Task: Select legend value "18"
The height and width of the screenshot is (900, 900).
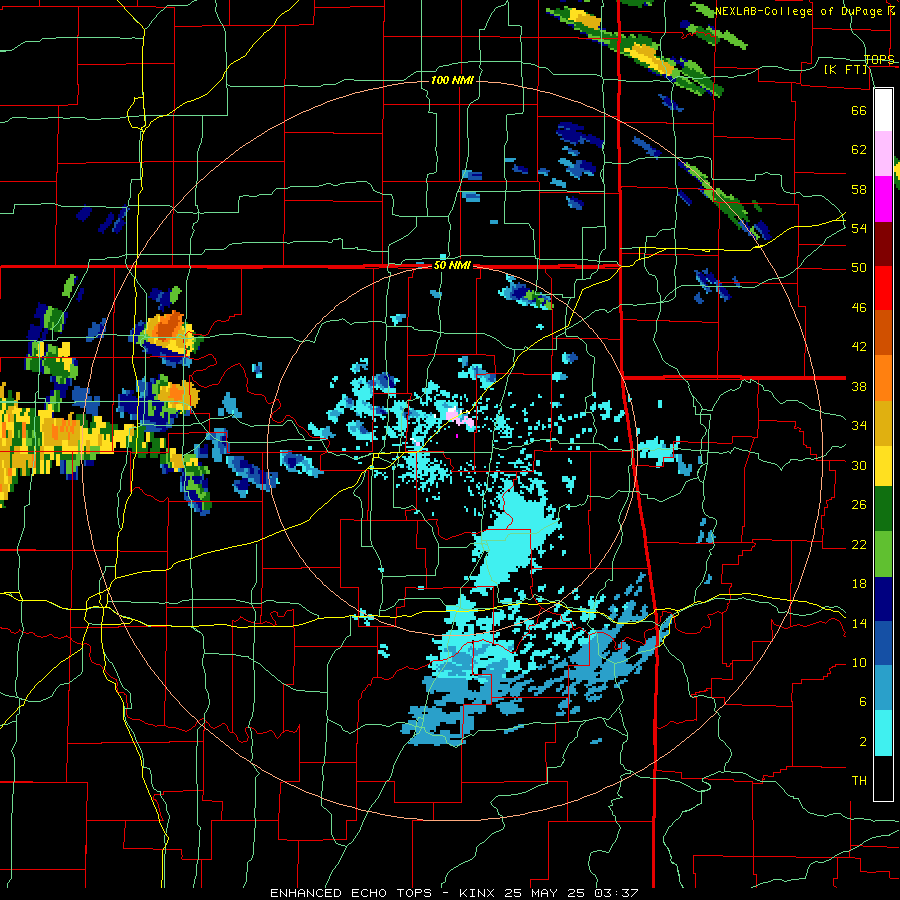Action: (859, 584)
